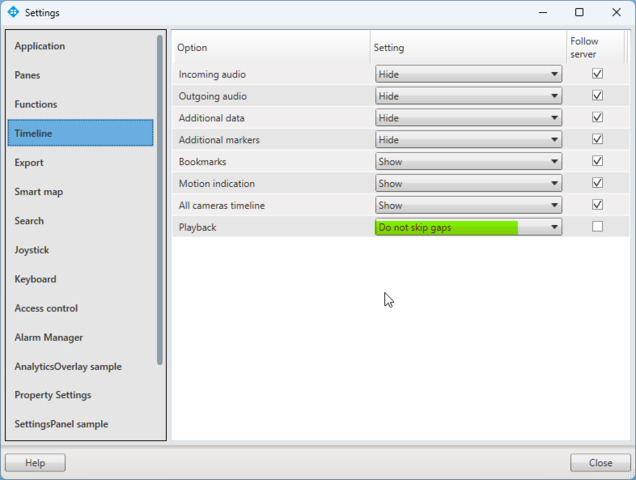Expand the Playback dropdown showing Do not skip gaps

click(468, 227)
